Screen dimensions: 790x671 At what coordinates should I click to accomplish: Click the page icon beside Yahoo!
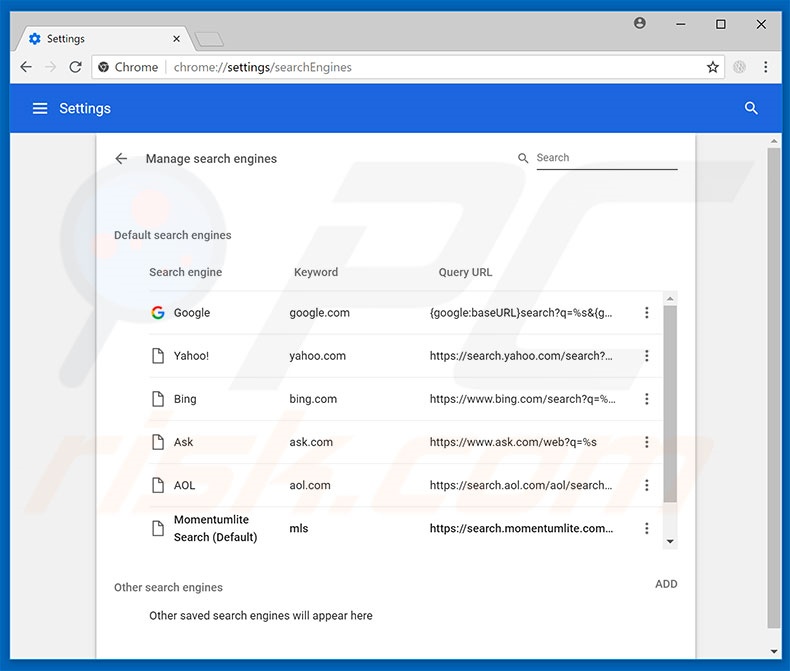pos(158,356)
